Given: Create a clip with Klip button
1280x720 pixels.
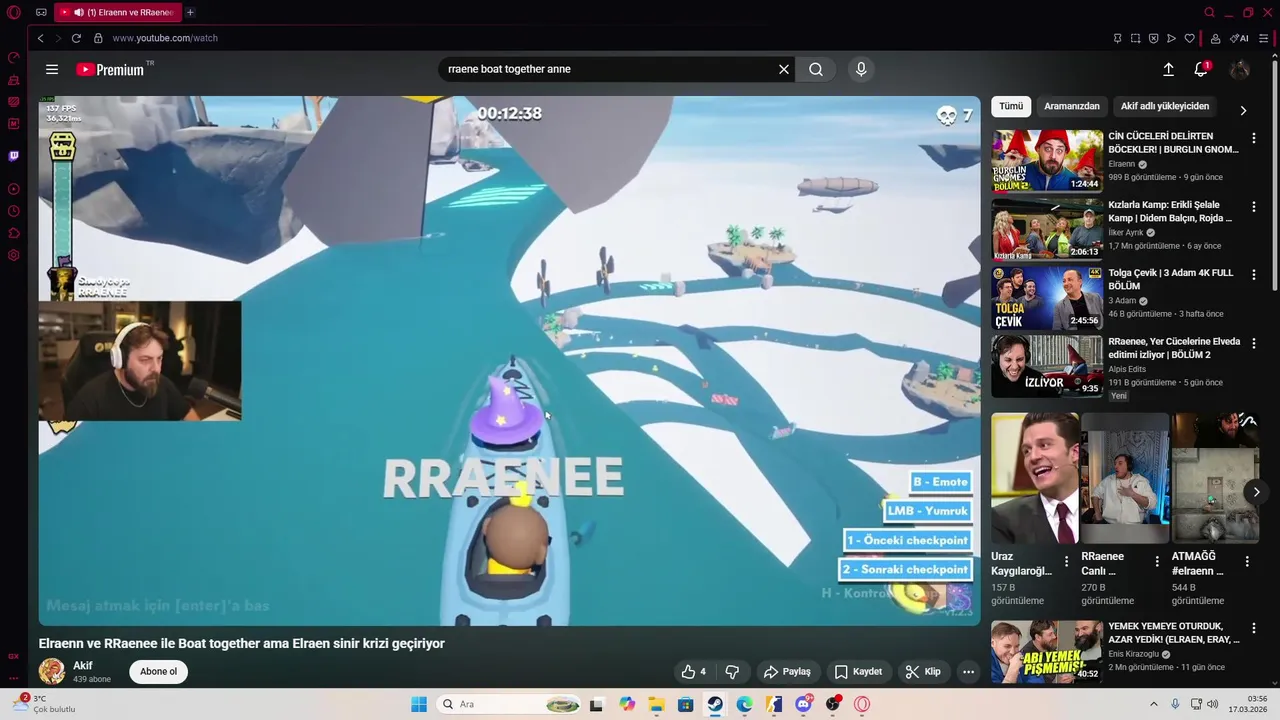Looking at the screenshot, I should coord(923,672).
